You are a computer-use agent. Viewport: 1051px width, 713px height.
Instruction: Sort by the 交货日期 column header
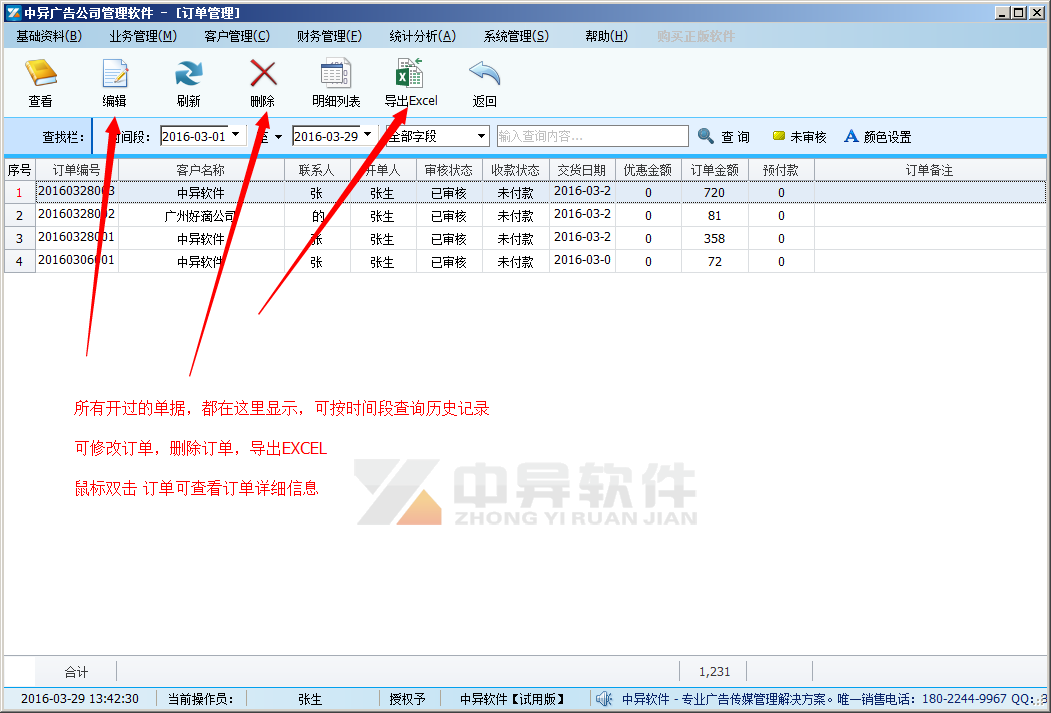581,170
